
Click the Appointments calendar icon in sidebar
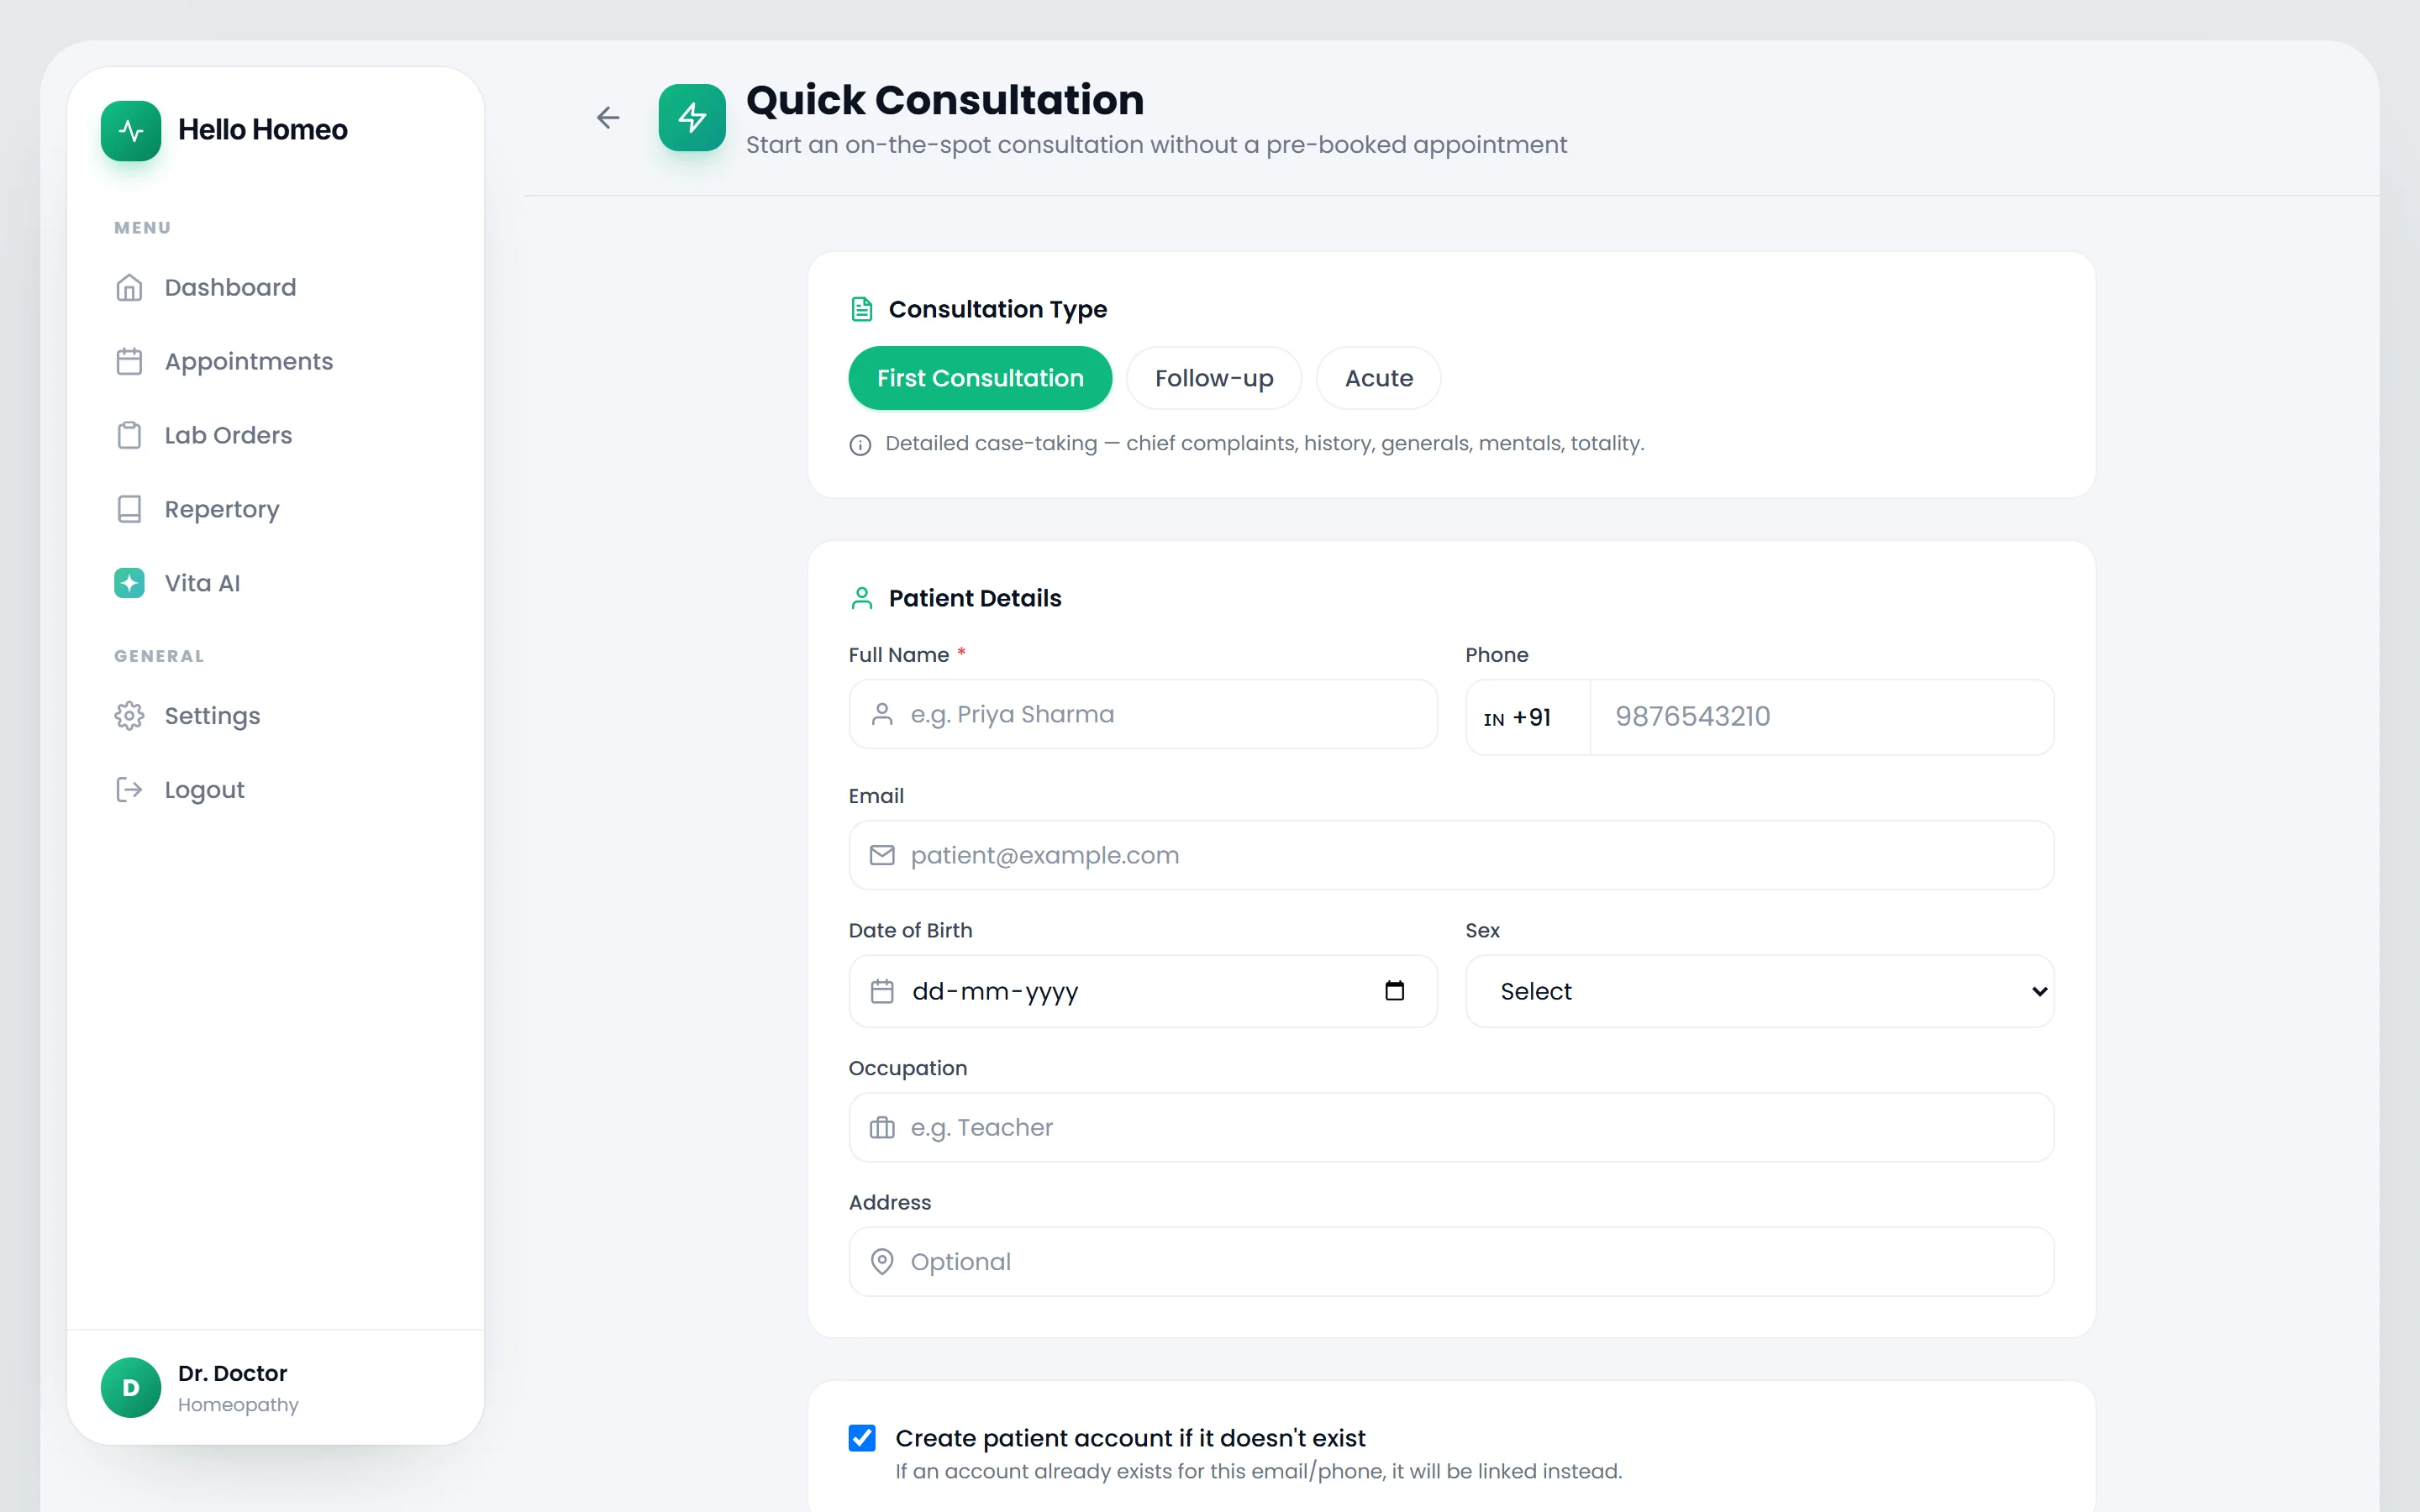[129, 362]
